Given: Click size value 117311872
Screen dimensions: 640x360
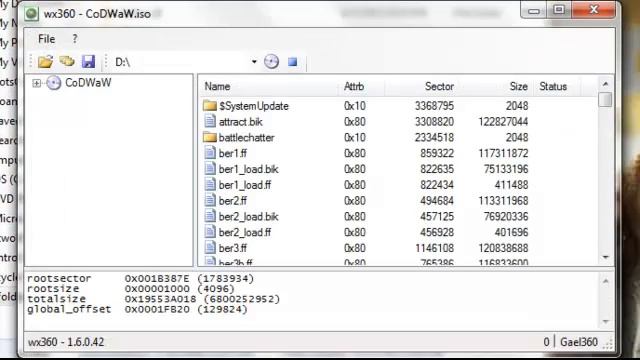Looking at the screenshot, I should [503, 153].
